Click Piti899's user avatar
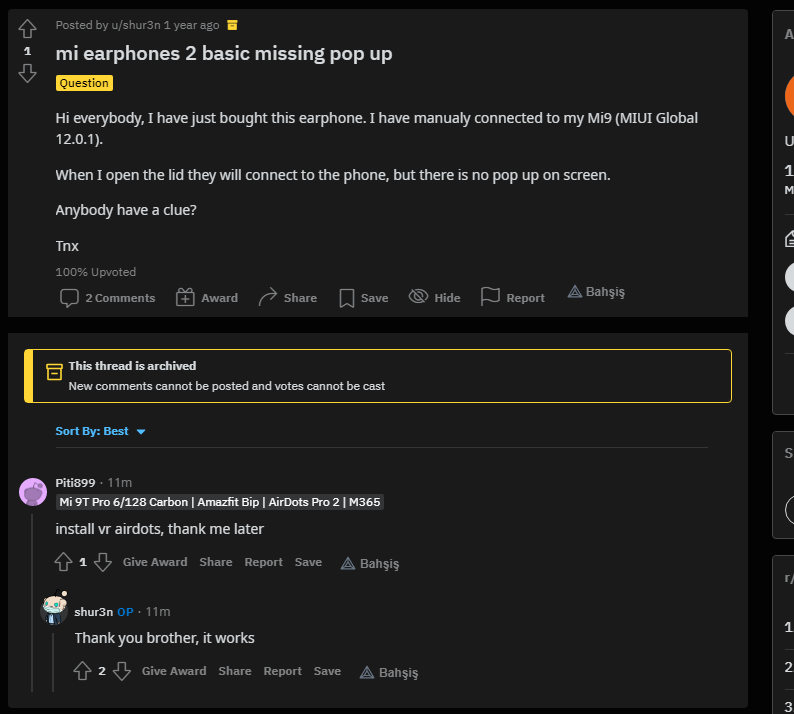 tap(33, 492)
